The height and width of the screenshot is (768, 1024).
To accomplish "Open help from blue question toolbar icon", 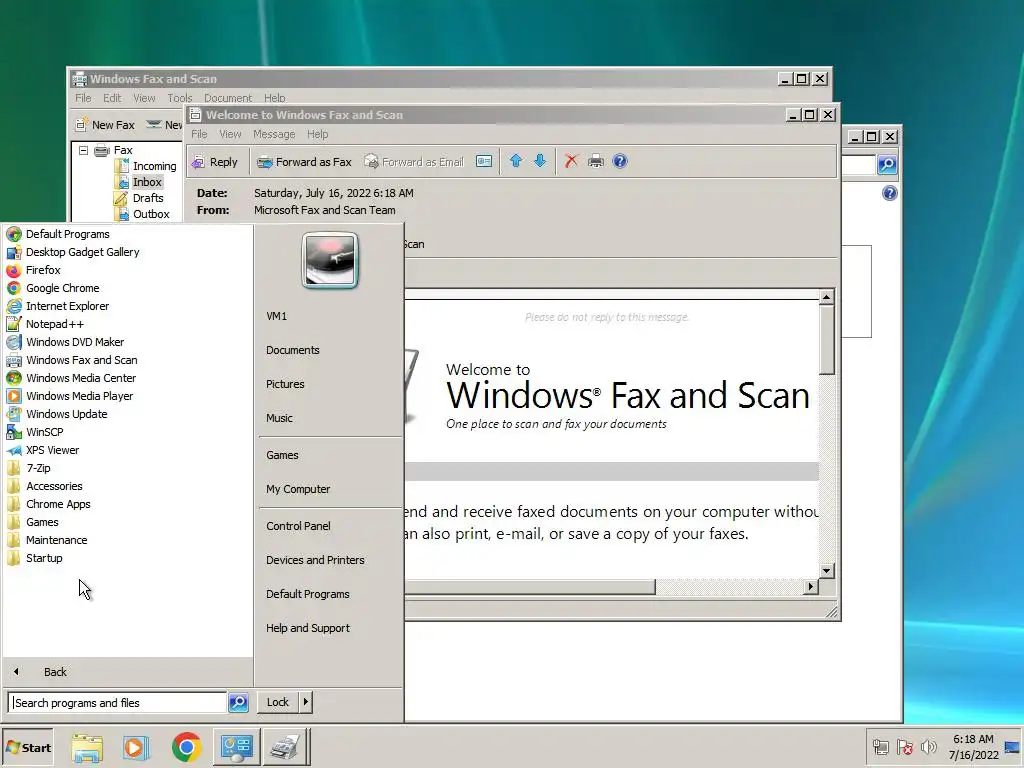I will click(620, 161).
